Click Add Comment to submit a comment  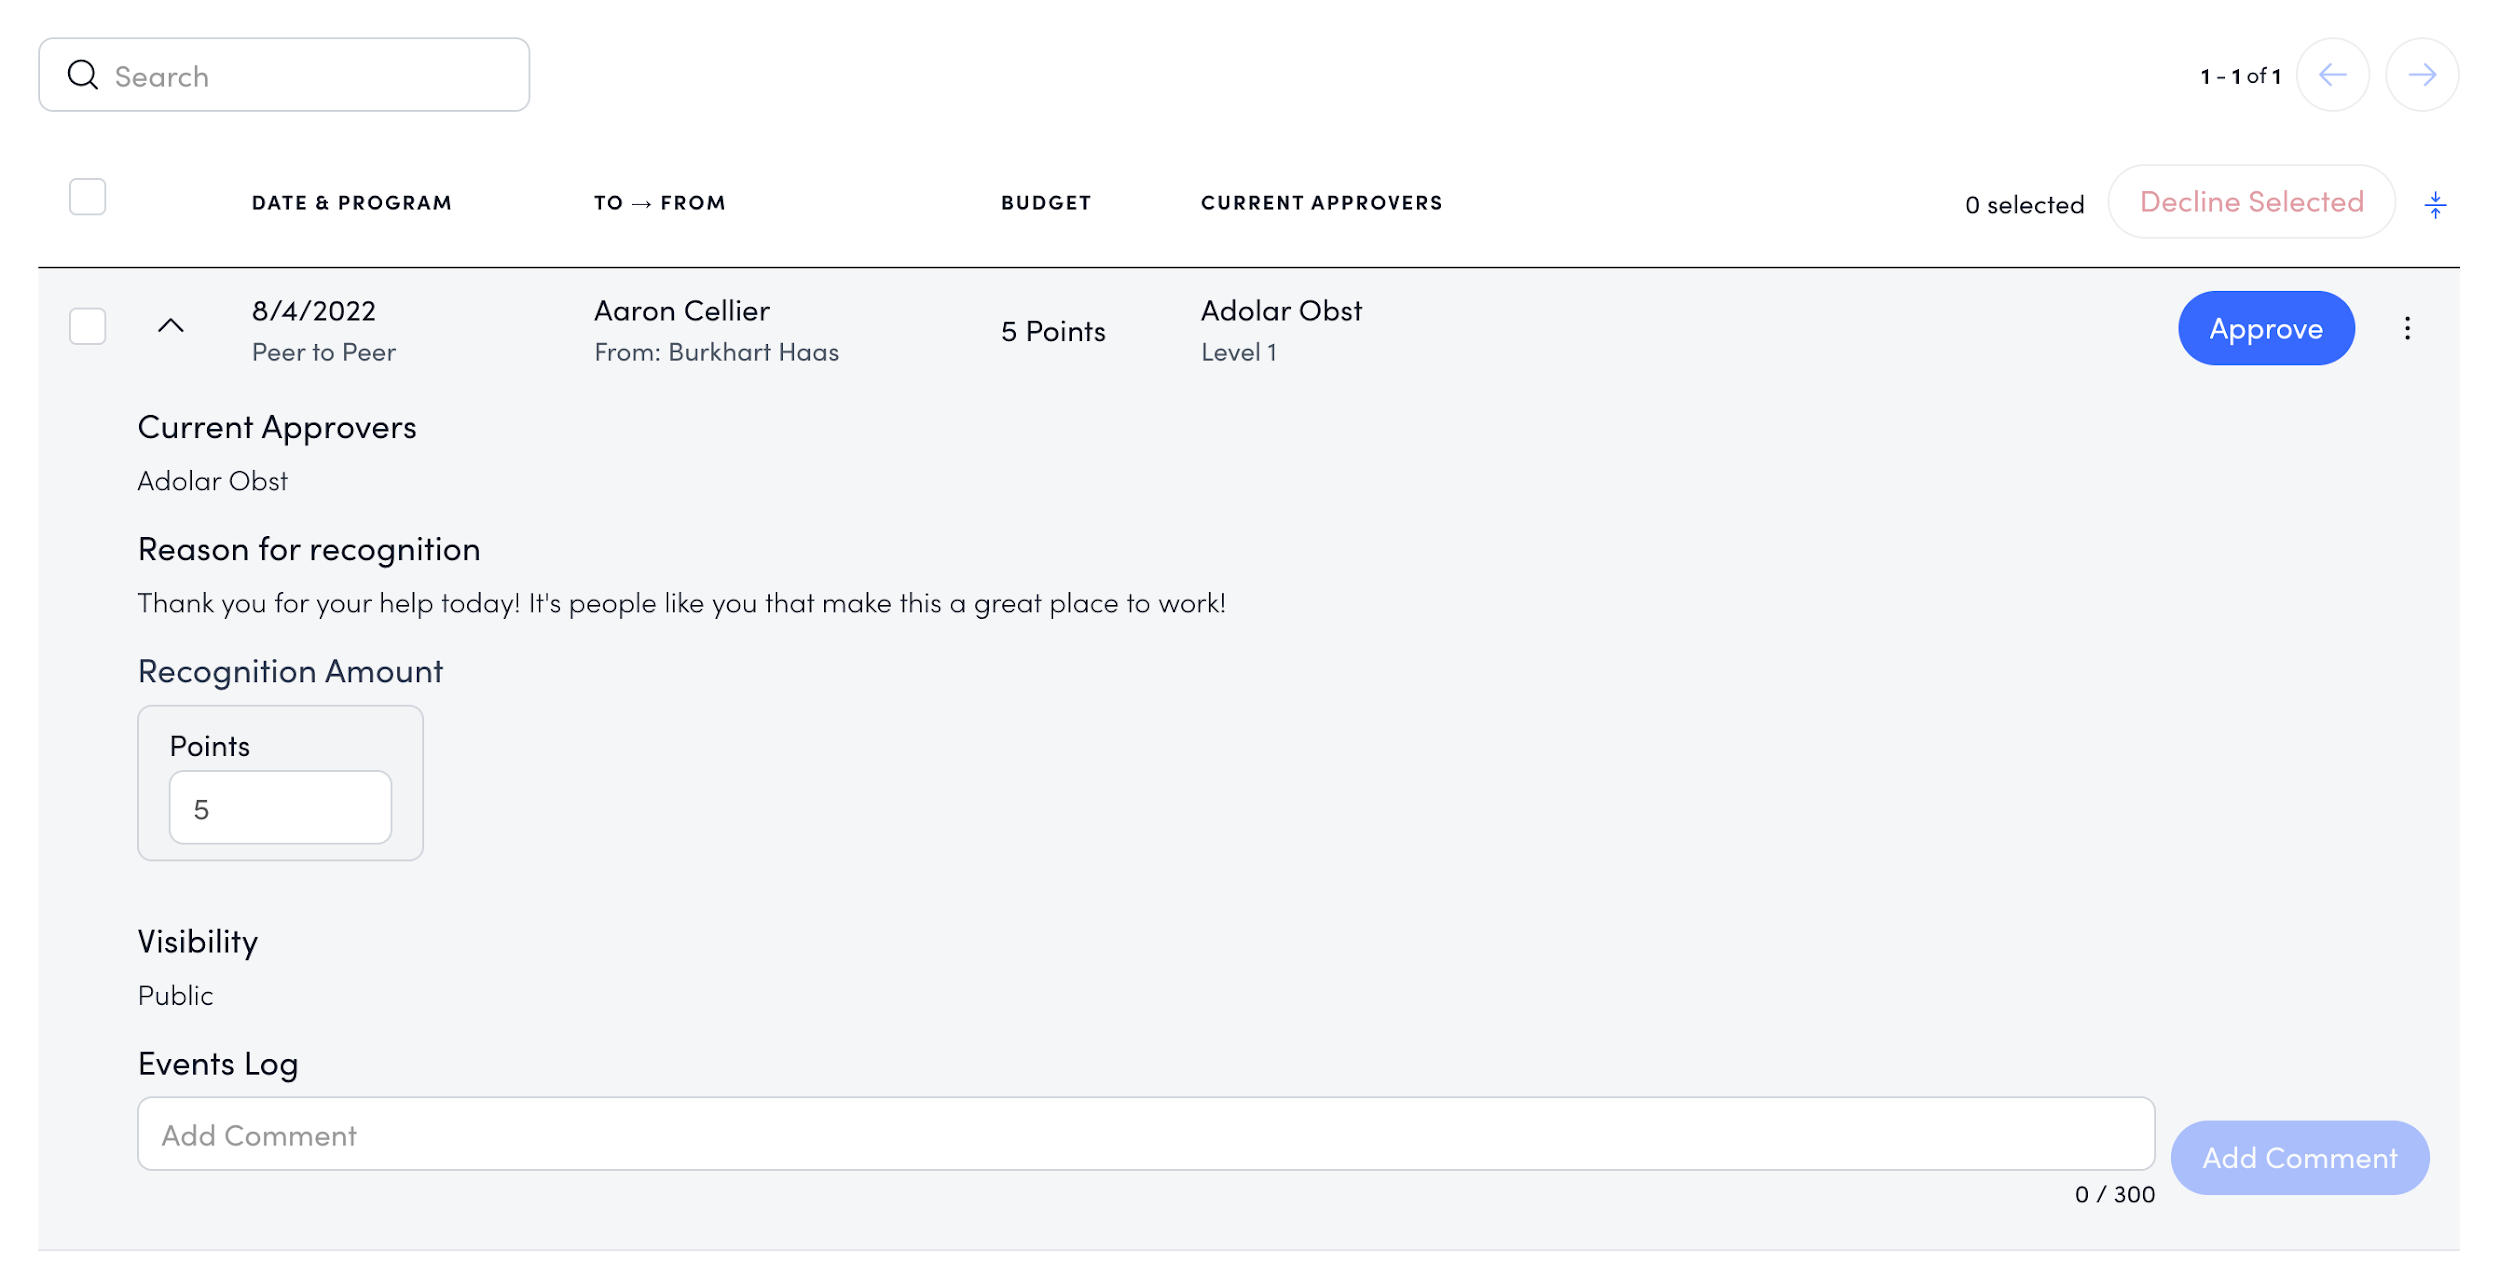point(2299,1157)
